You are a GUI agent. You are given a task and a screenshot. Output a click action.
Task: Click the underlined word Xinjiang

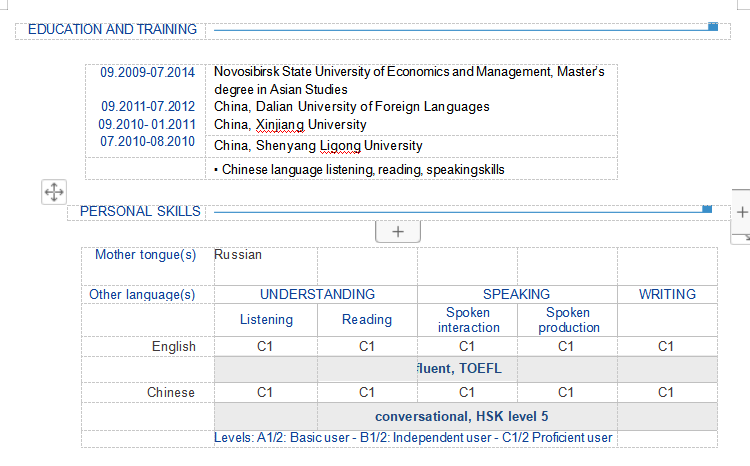(x=279, y=125)
